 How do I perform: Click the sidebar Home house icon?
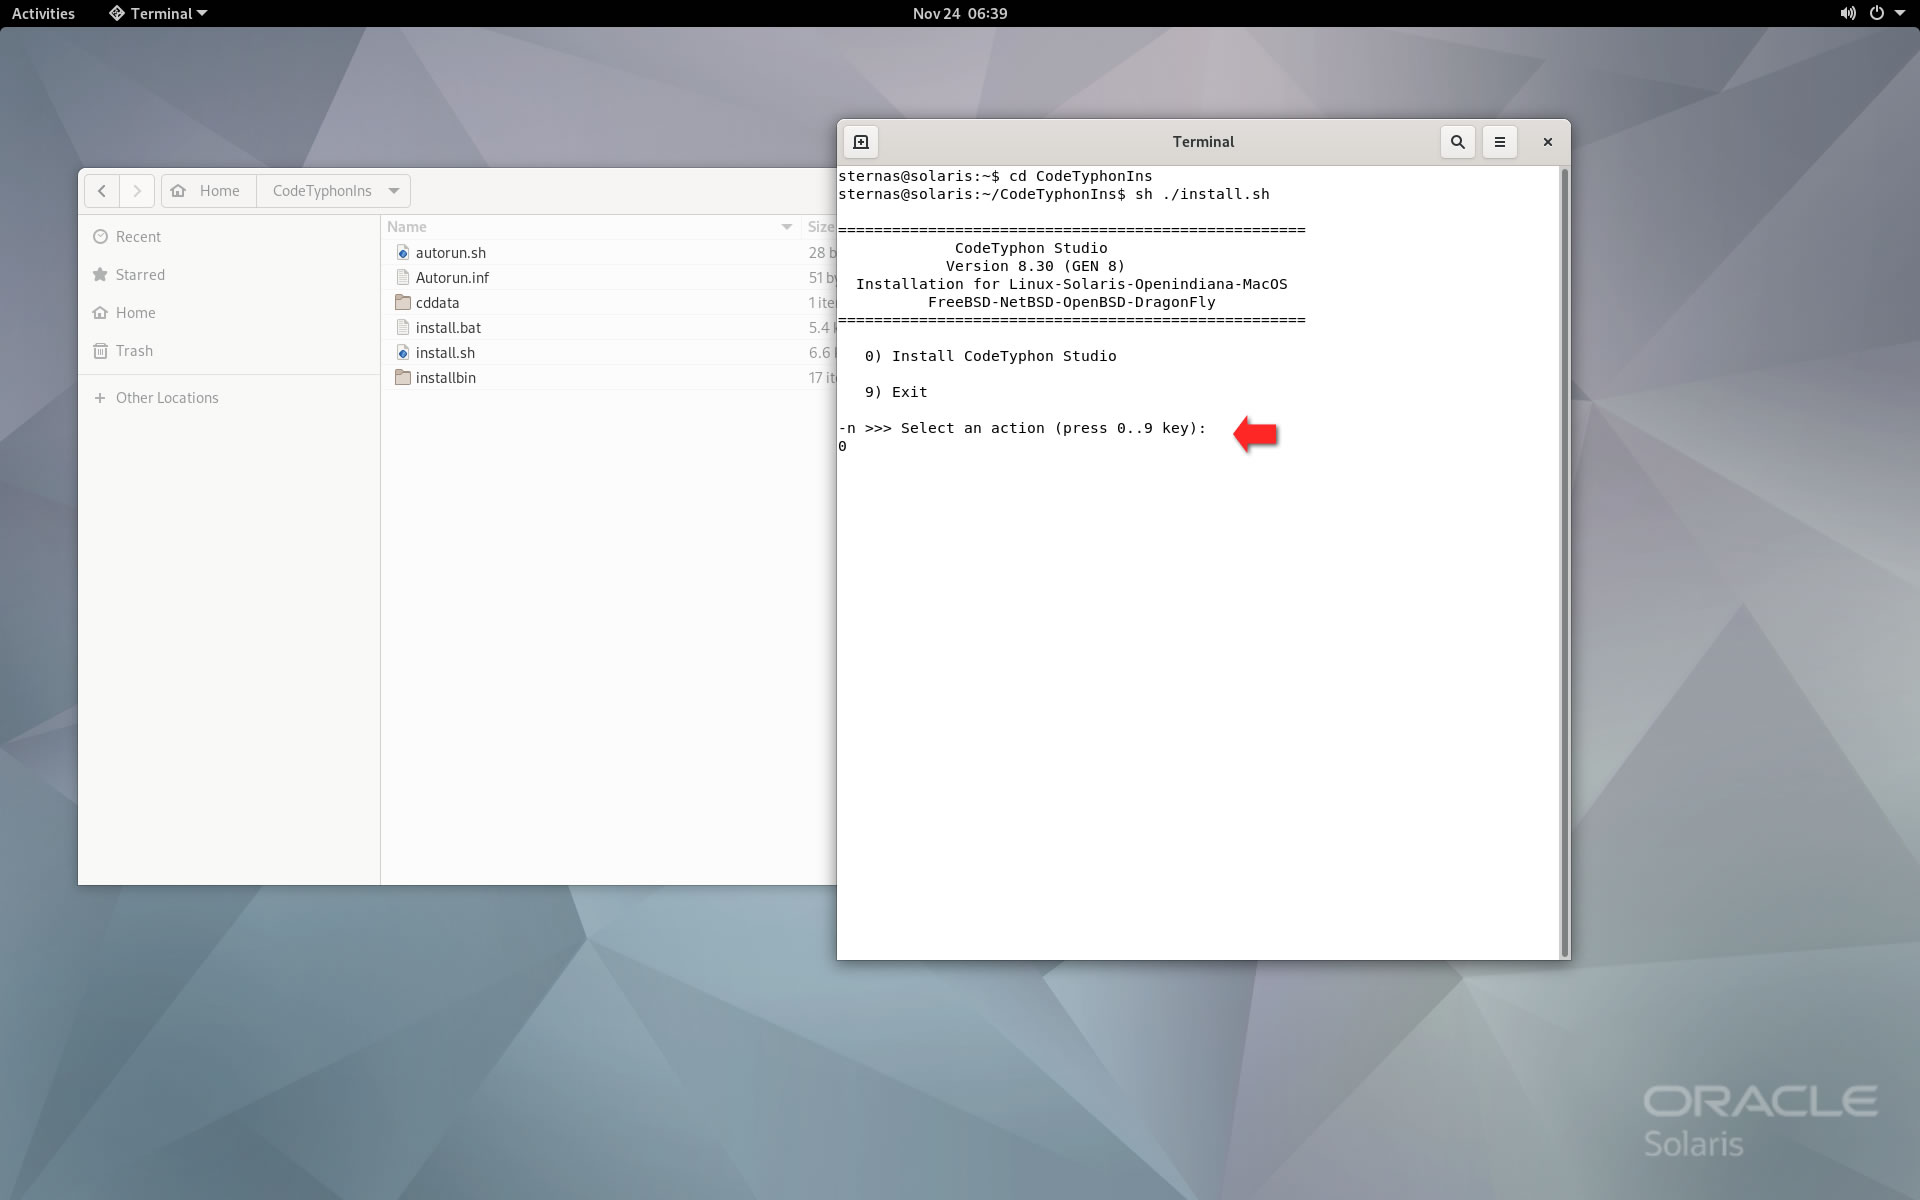100,313
